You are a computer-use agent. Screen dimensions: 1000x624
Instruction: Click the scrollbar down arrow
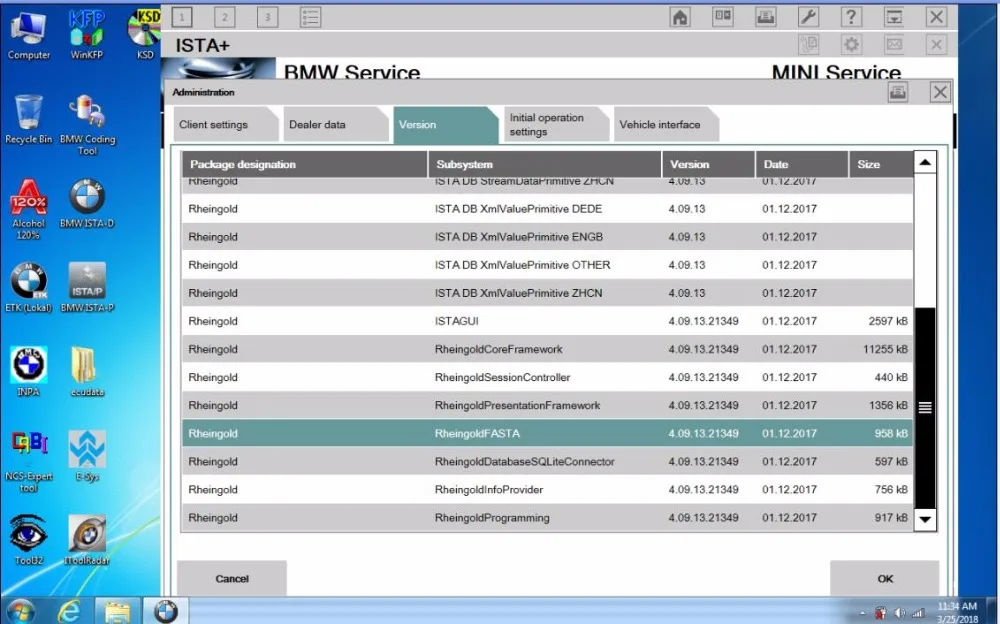tap(925, 519)
